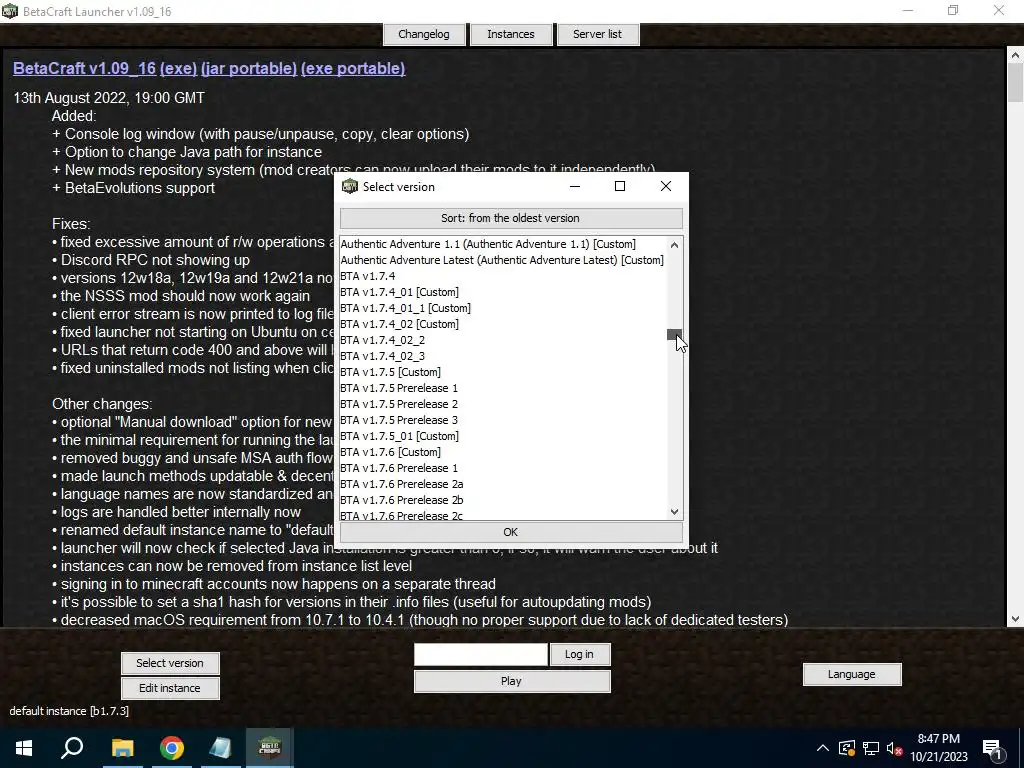Screen dimensions: 1024x768
Task: Open the (jar portable) link
Action: tap(249, 68)
